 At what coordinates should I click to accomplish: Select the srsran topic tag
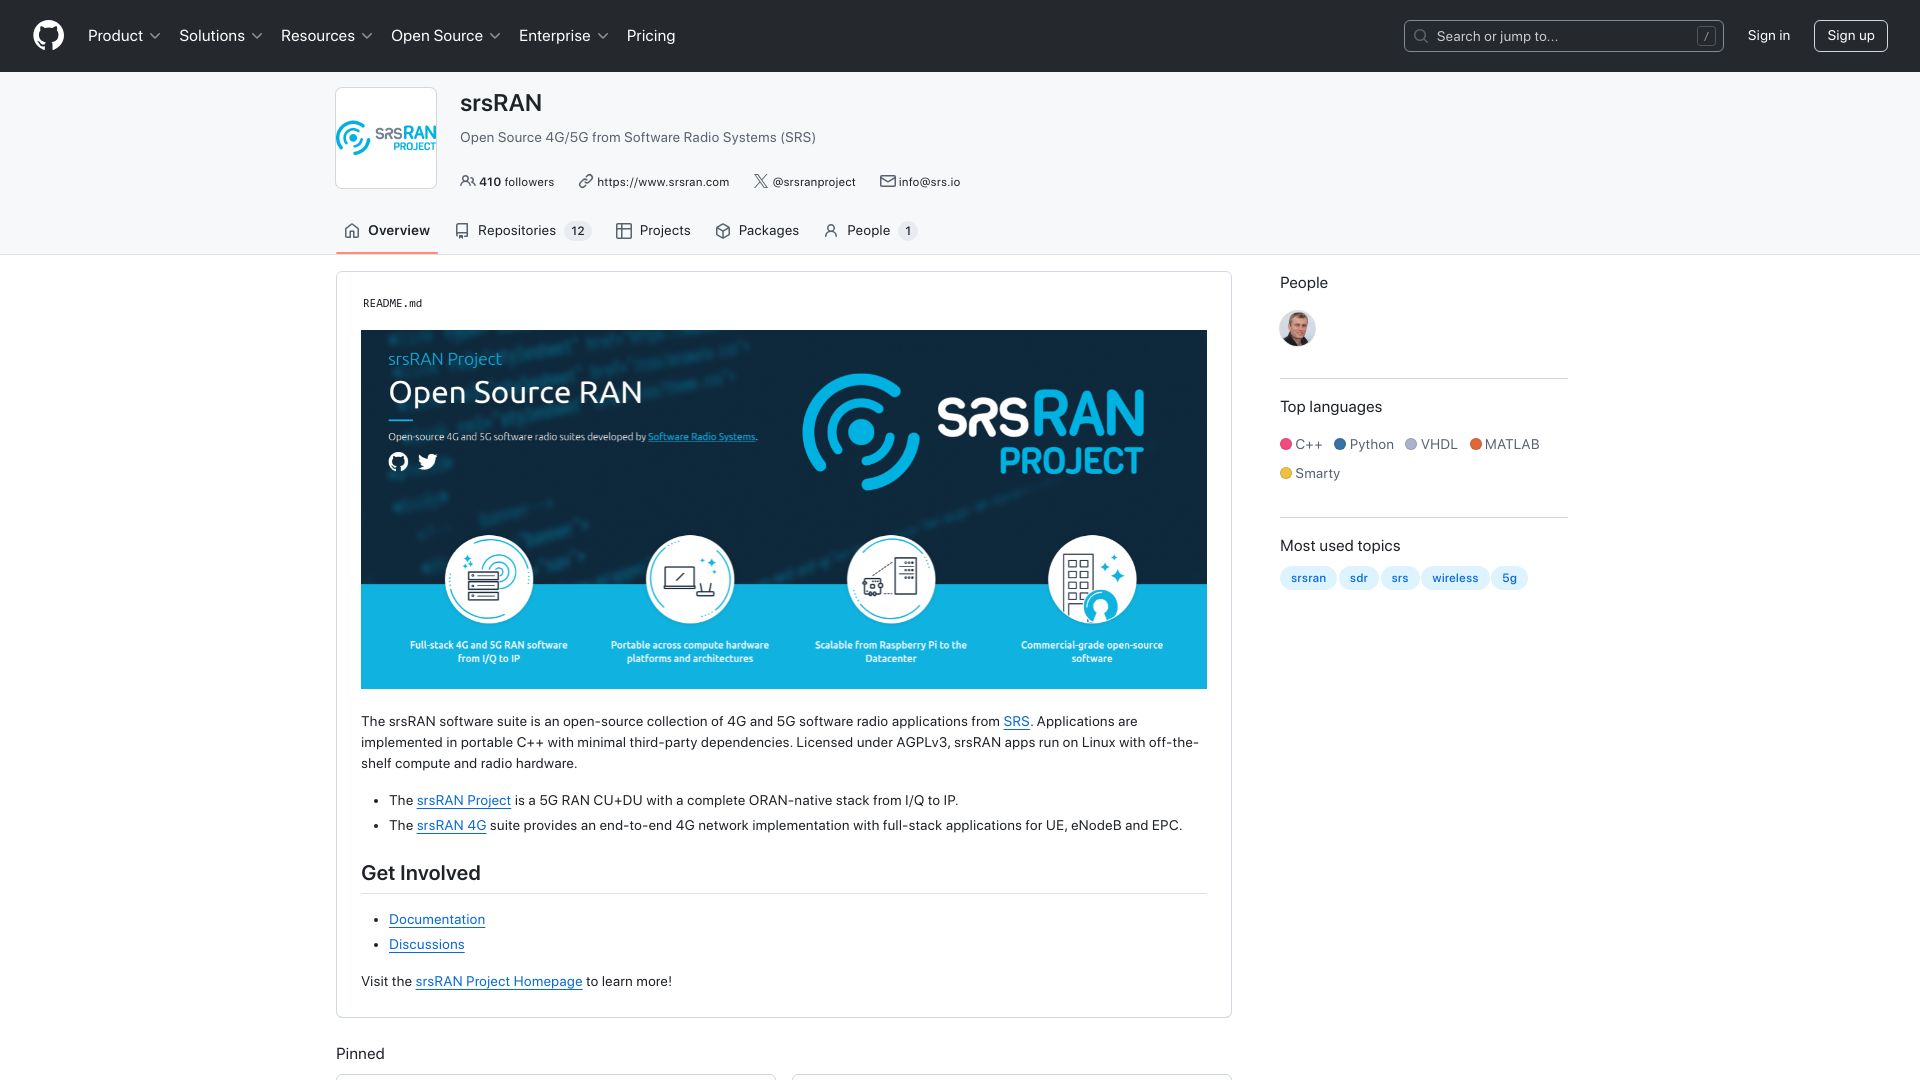[1308, 578]
